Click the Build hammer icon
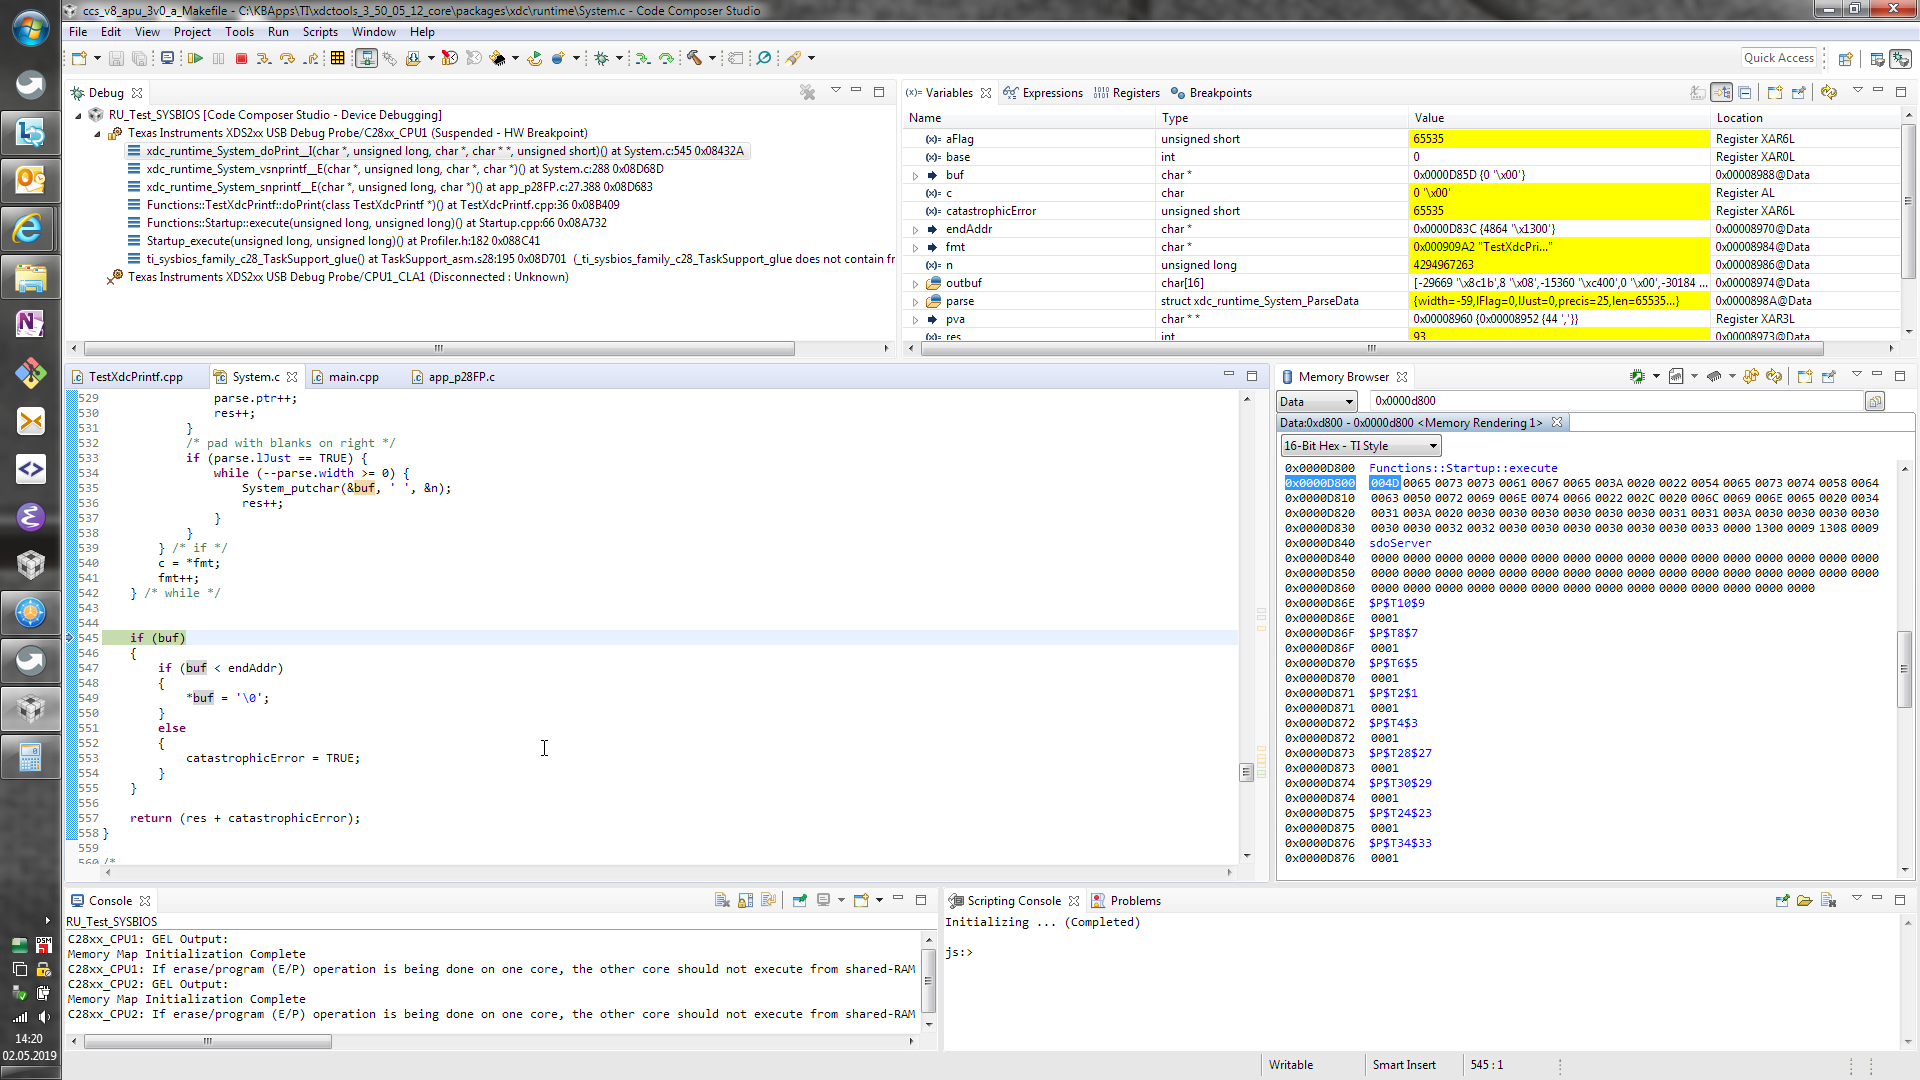Screen dimensions: 1920x1080 click(x=694, y=59)
